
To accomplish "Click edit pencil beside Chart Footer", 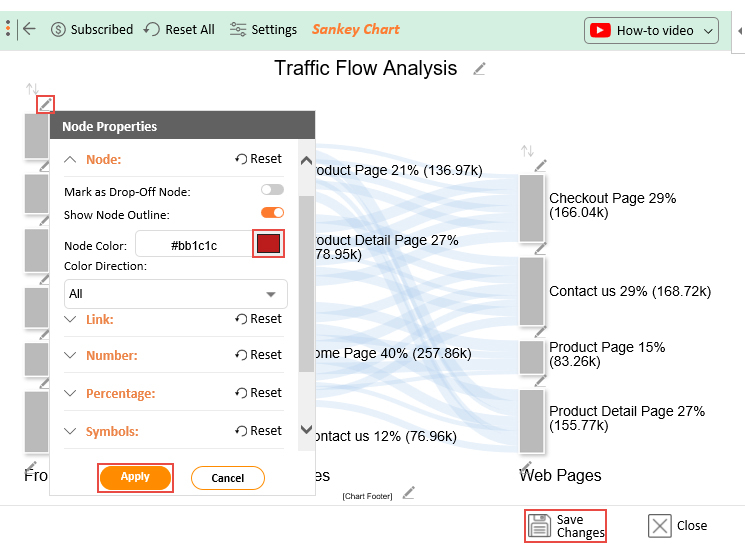I will 409,493.
